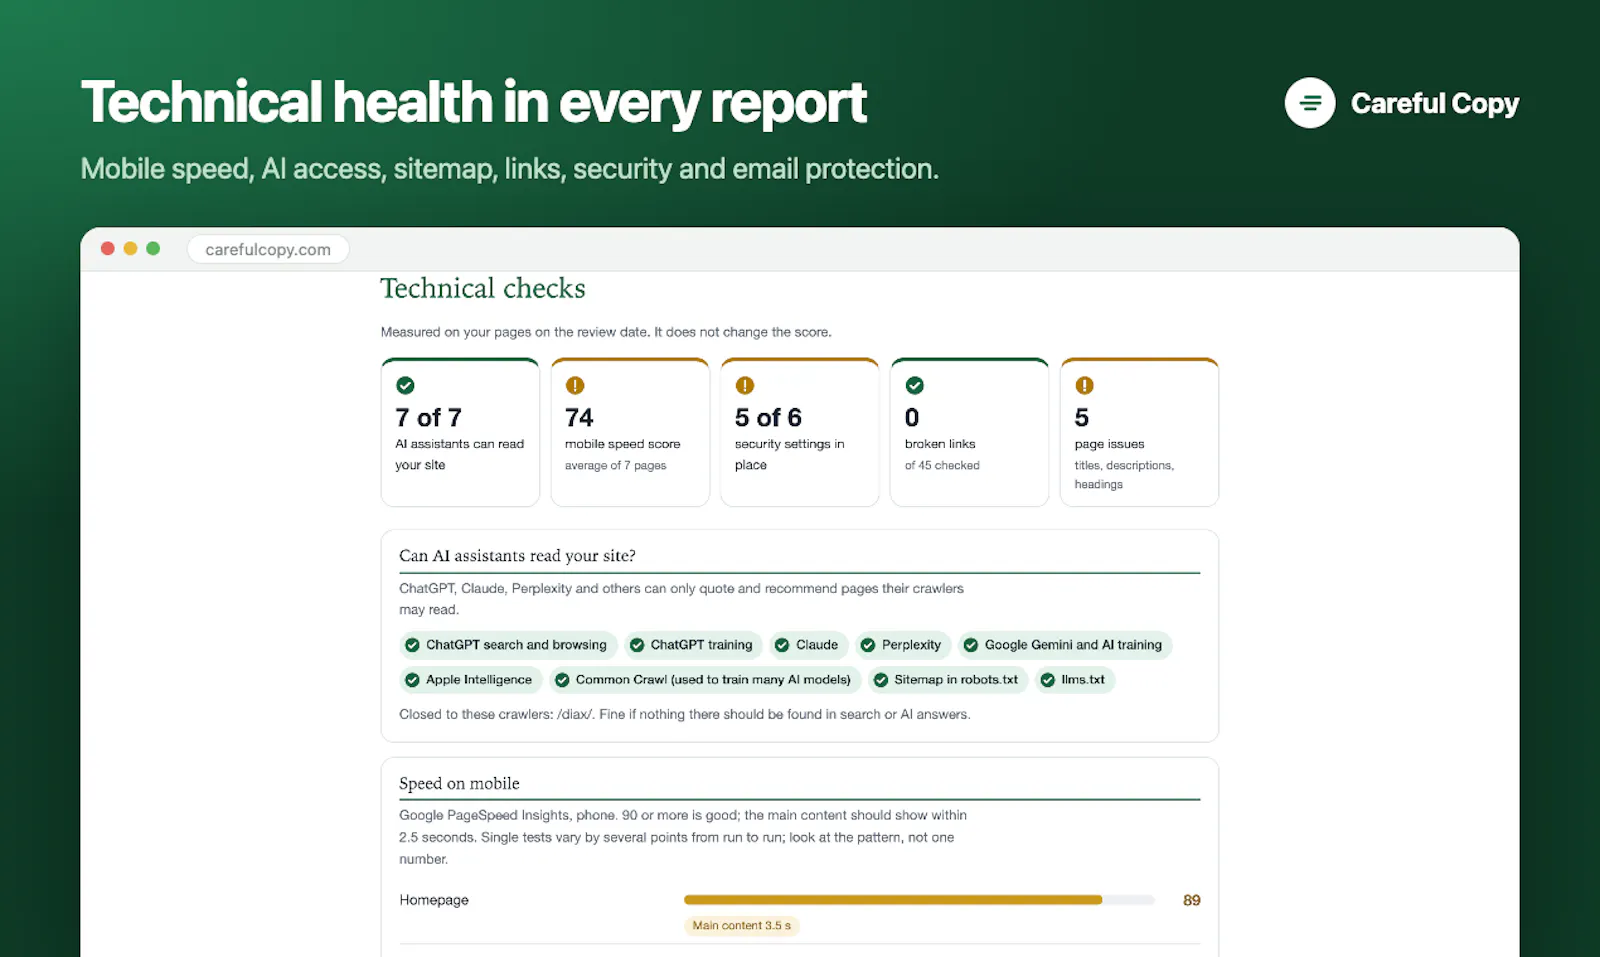Click the 'Speed on mobile' heading

(x=459, y=784)
